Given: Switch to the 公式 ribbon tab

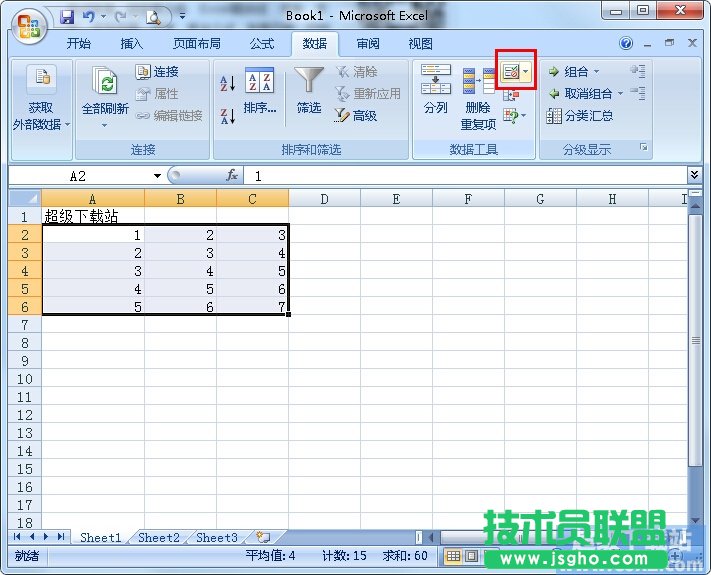Looking at the screenshot, I should (x=262, y=44).
